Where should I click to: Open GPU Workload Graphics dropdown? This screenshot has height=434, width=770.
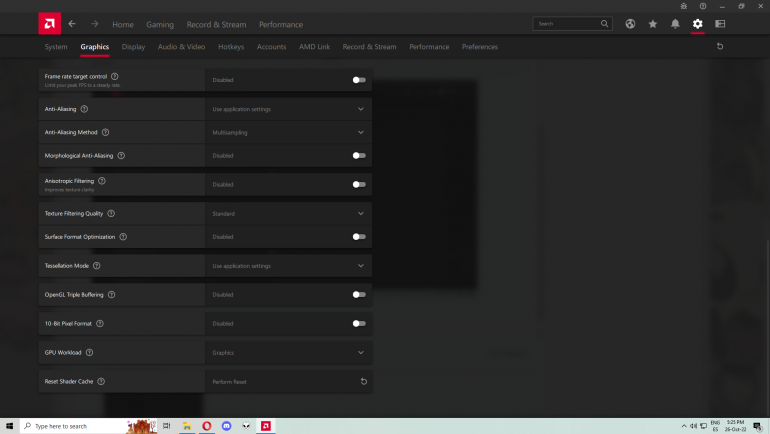(288, 353)
